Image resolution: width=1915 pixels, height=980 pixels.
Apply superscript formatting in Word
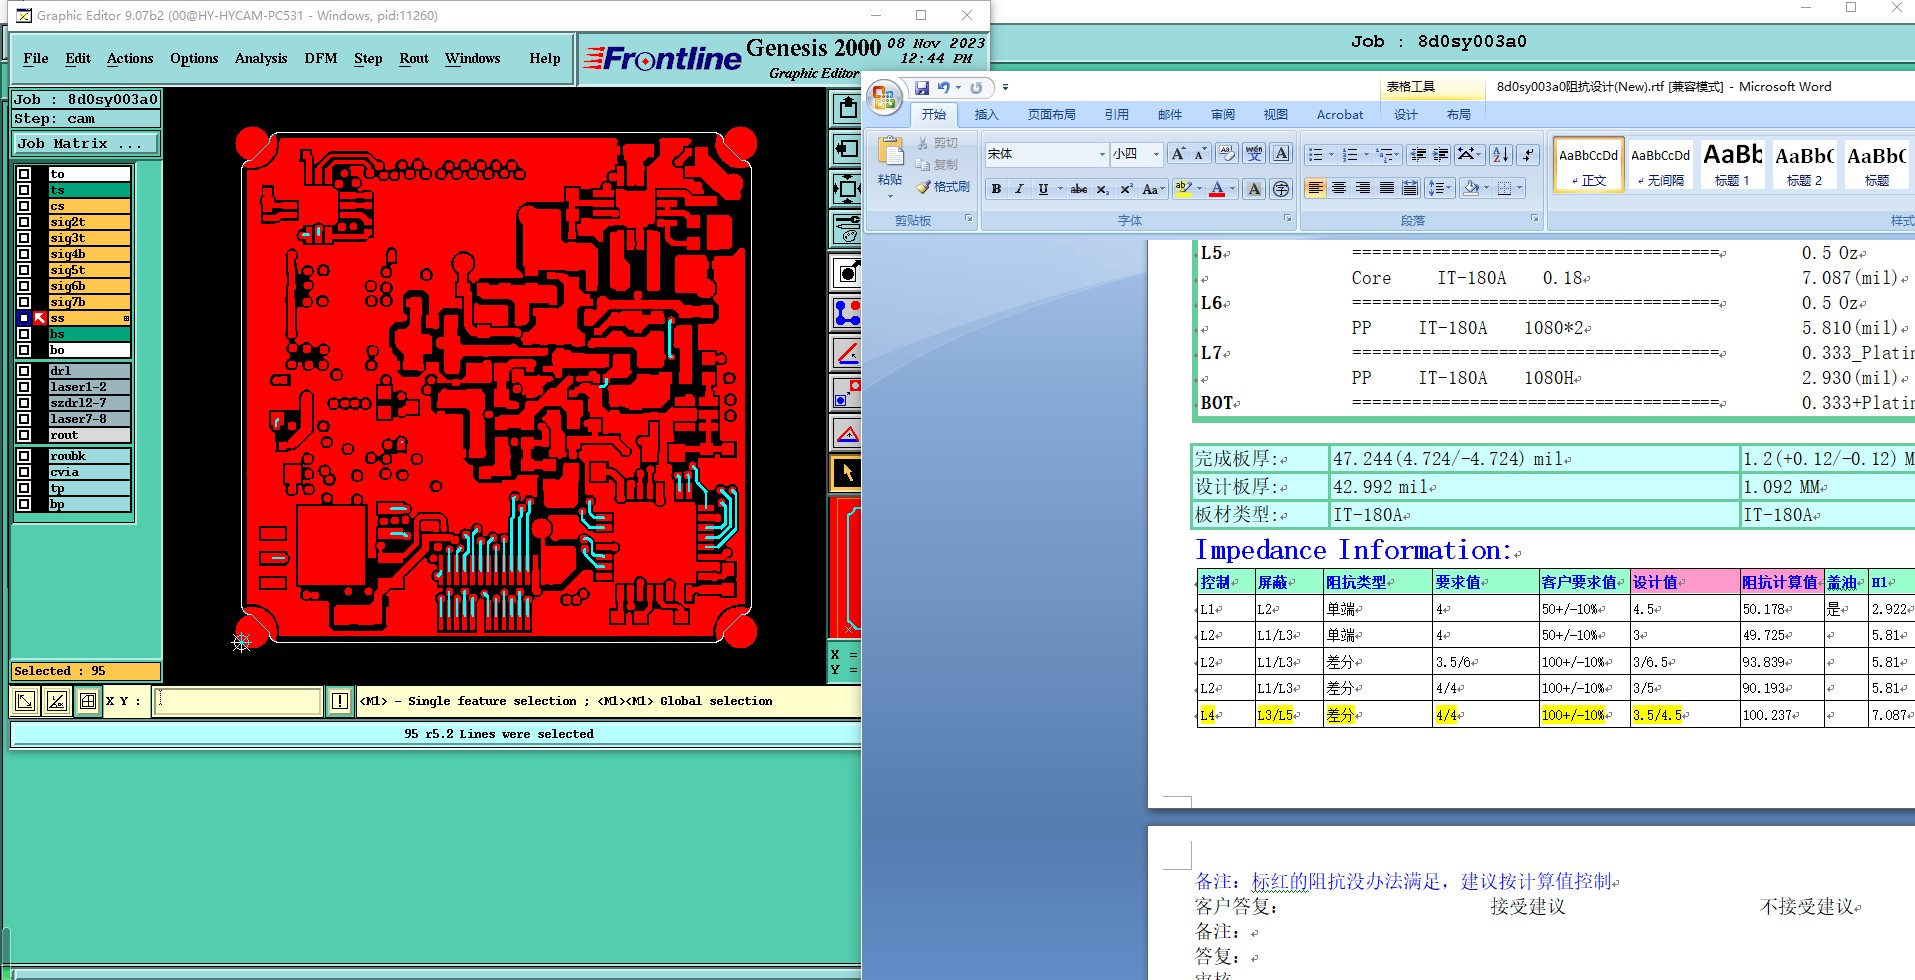1126,189
